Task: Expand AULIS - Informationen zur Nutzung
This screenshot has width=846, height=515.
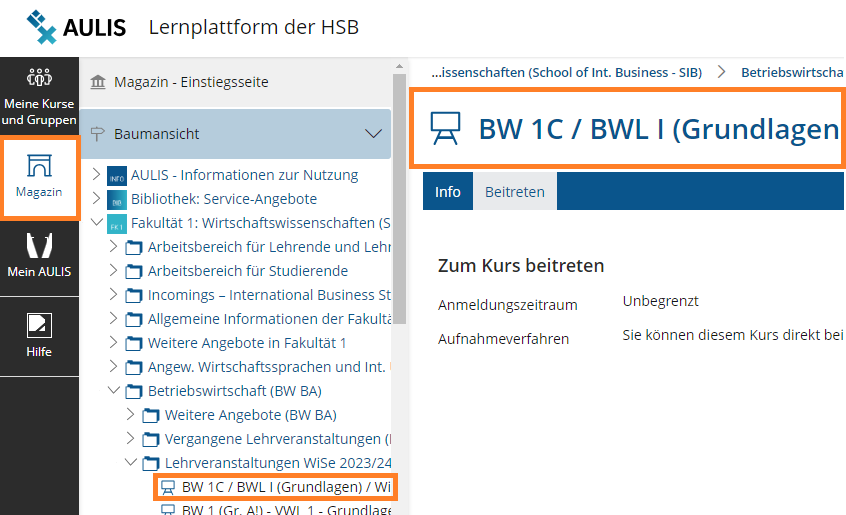Action: coord(96,174)
